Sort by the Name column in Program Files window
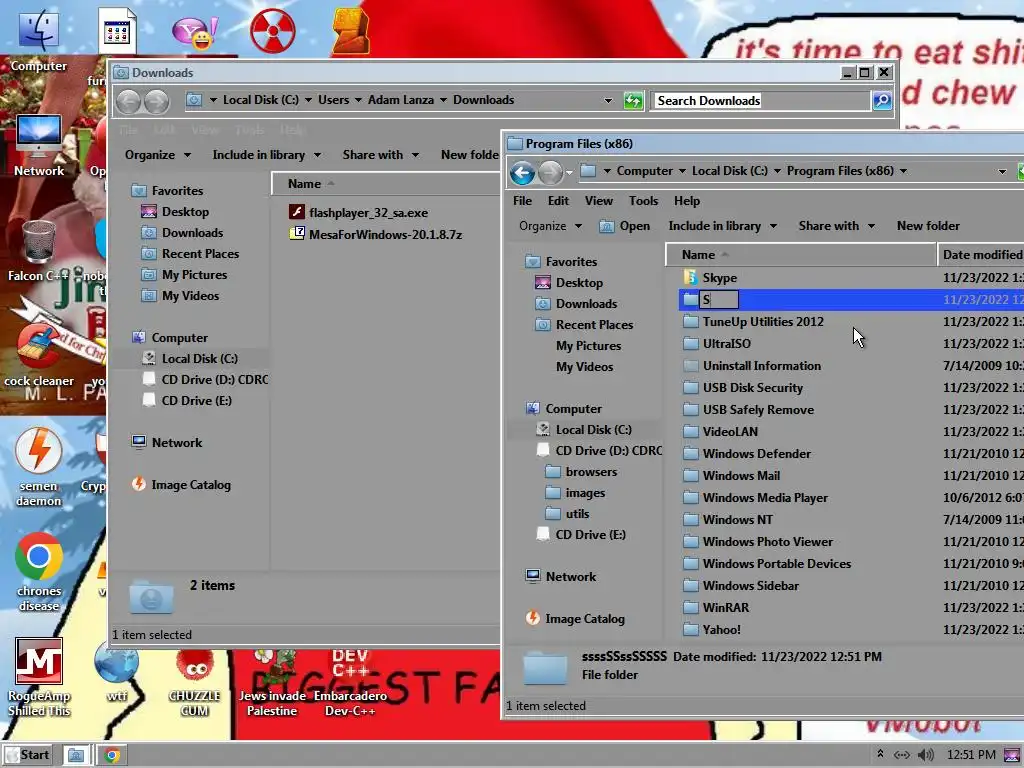This screenshot has height=768, width=1024. (x=800, y=255)
